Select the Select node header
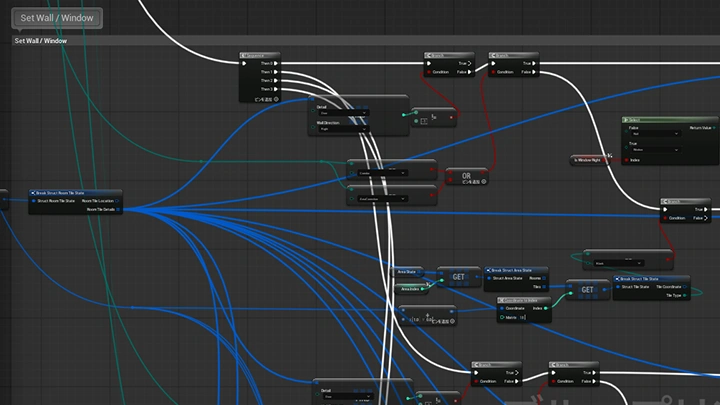The width and height of the screenshot is (720, 405). pyautogui.click(x=670, y=120)
